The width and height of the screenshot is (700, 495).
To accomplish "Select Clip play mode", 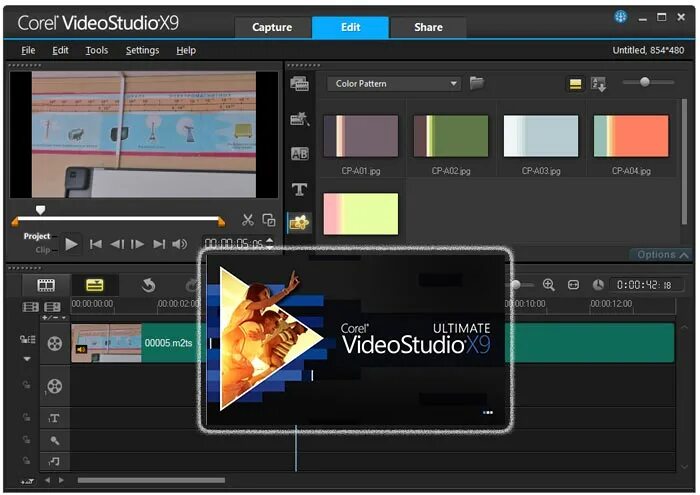I will [x=43, y=250].
